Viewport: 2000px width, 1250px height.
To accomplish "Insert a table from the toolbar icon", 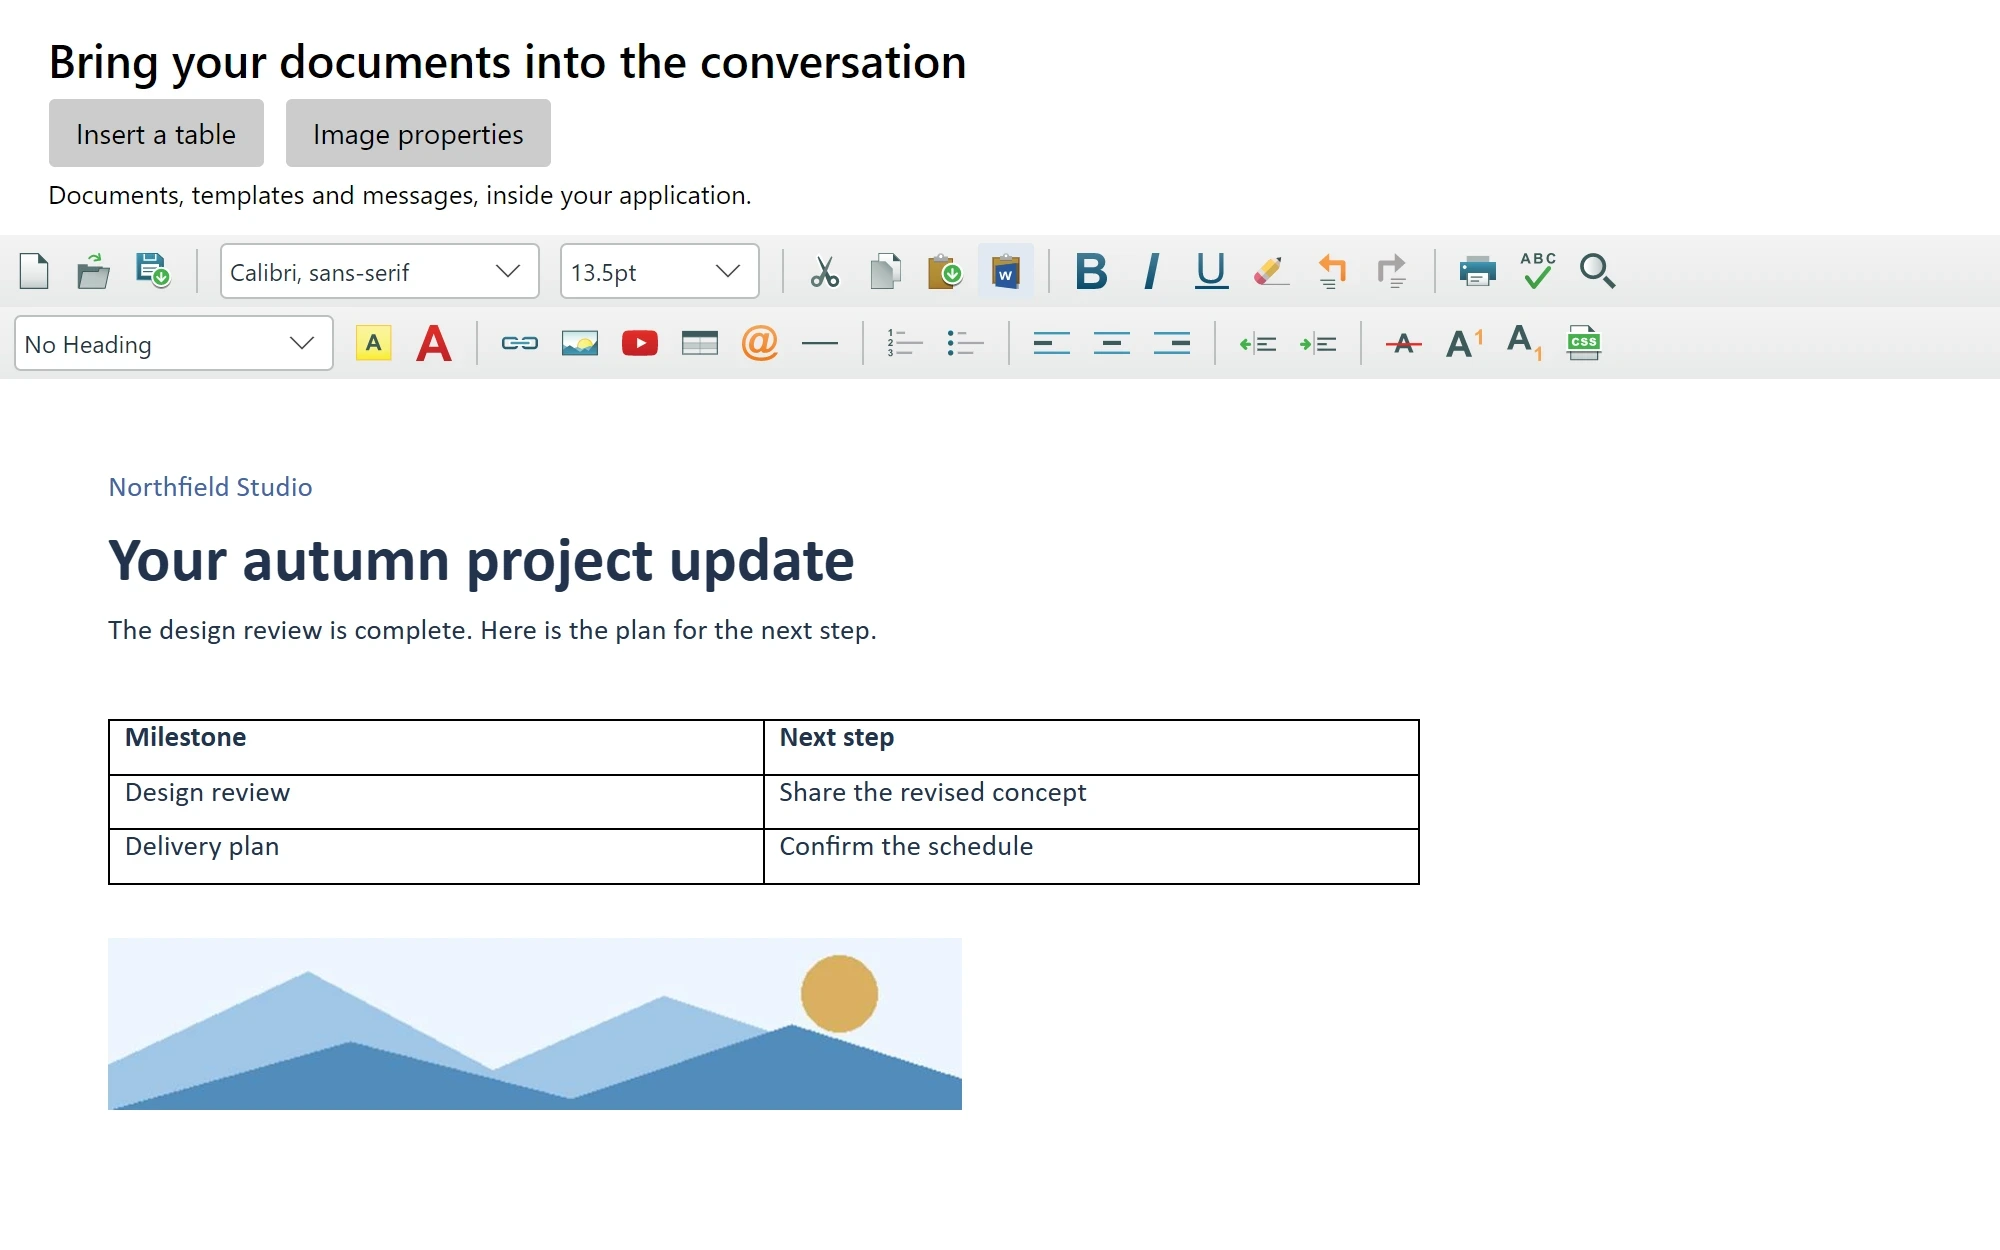I will coord(700,343).
